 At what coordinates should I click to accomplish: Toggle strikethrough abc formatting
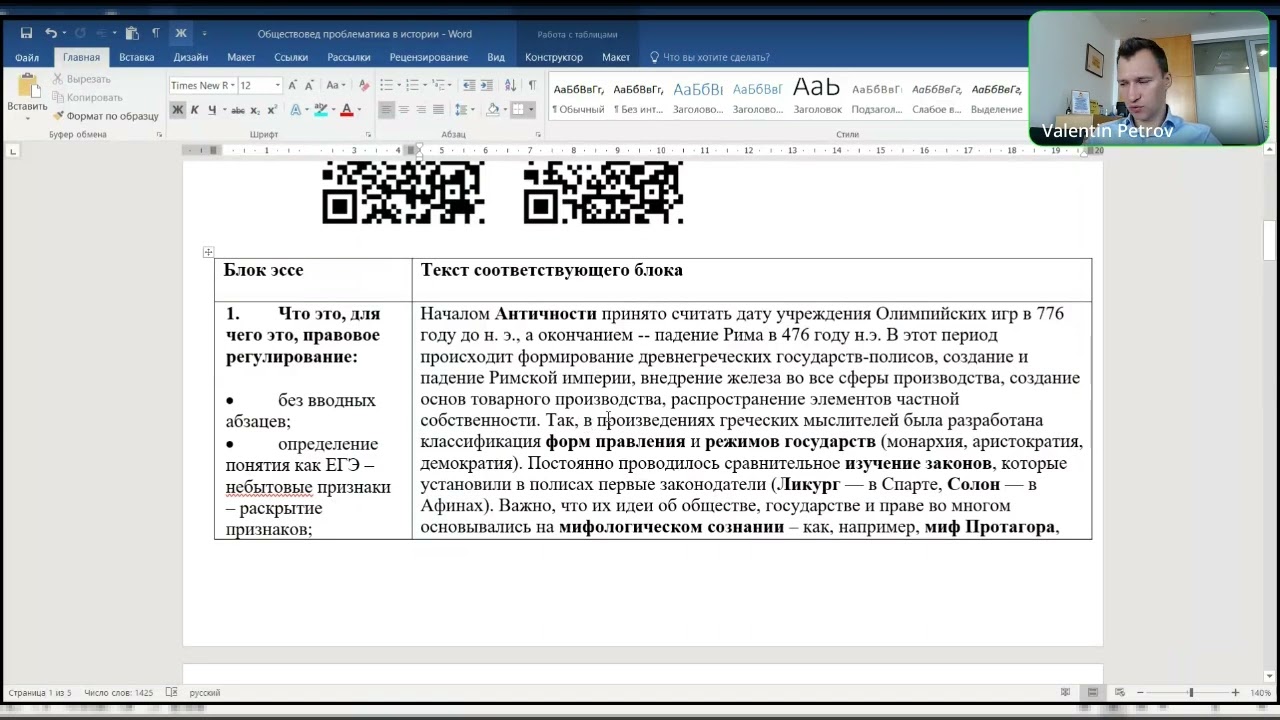237,110
